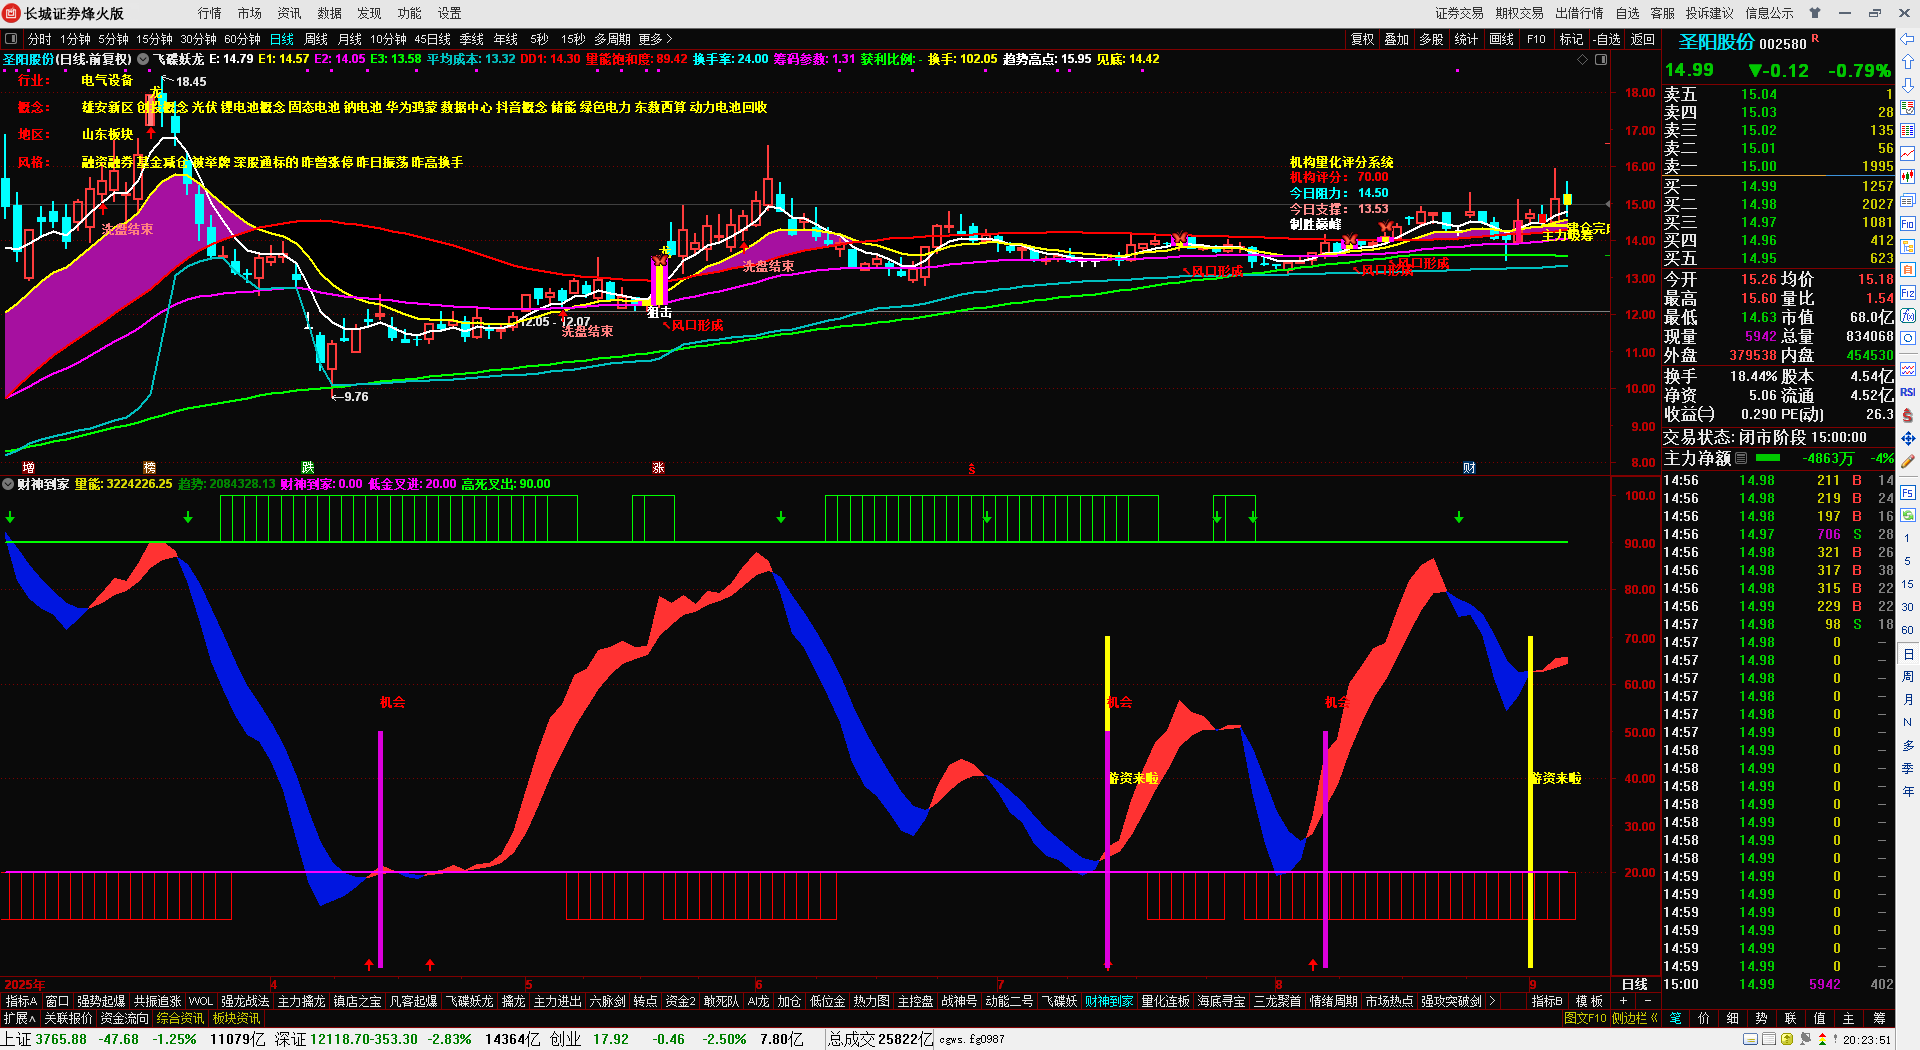Click the arrow to scroll indicator tabs right

click(1492, 1001)
